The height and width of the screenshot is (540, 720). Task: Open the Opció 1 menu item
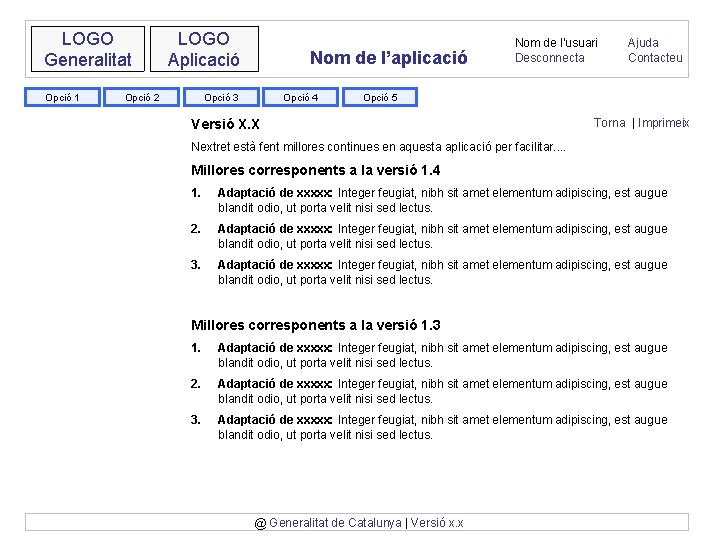click(62, 97)
